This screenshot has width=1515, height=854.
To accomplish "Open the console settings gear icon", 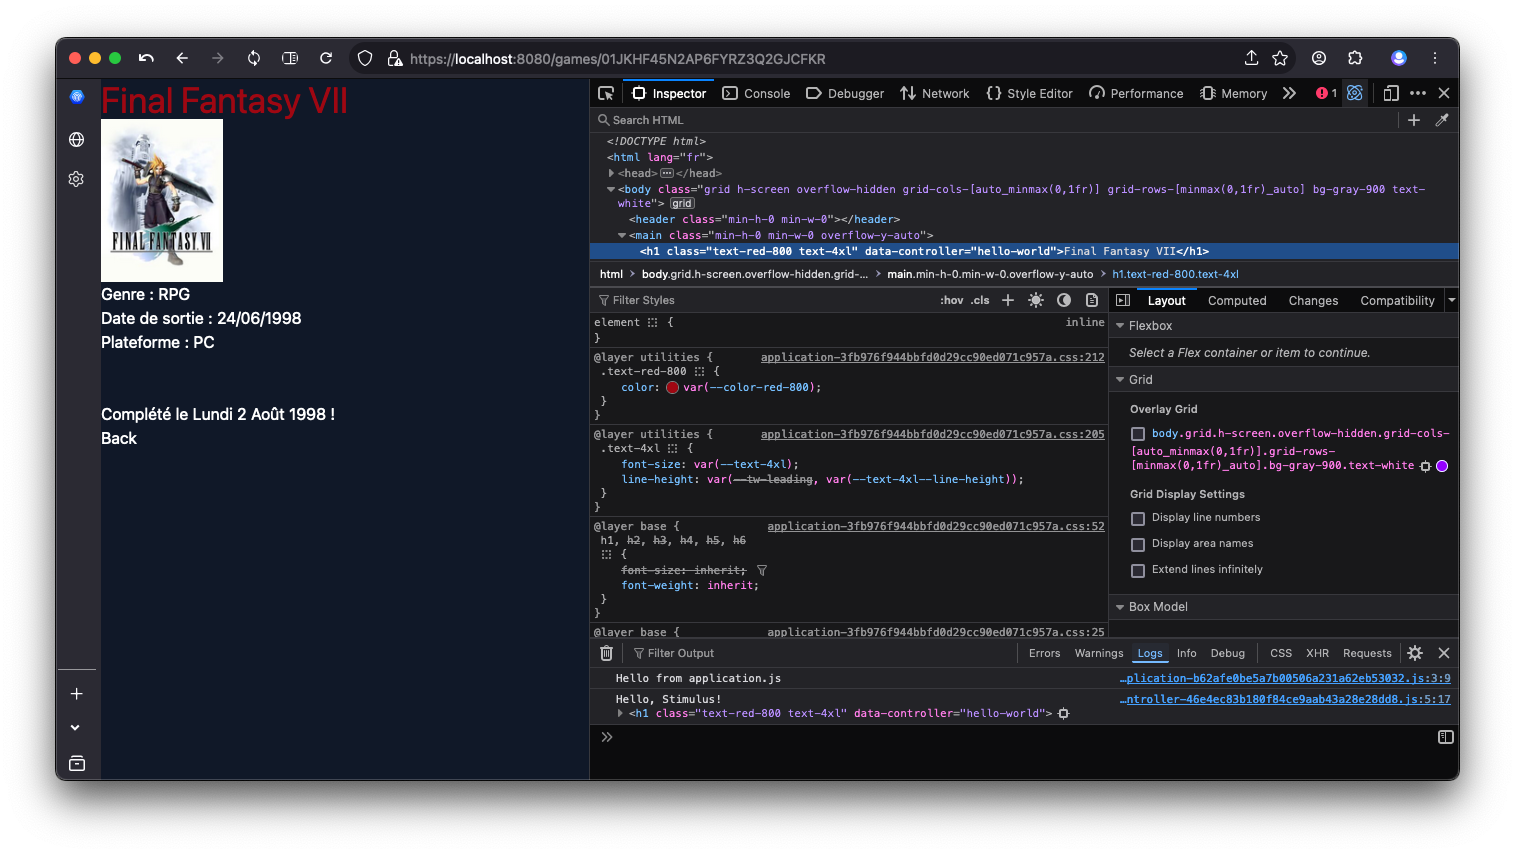I will pos(1415,653).
